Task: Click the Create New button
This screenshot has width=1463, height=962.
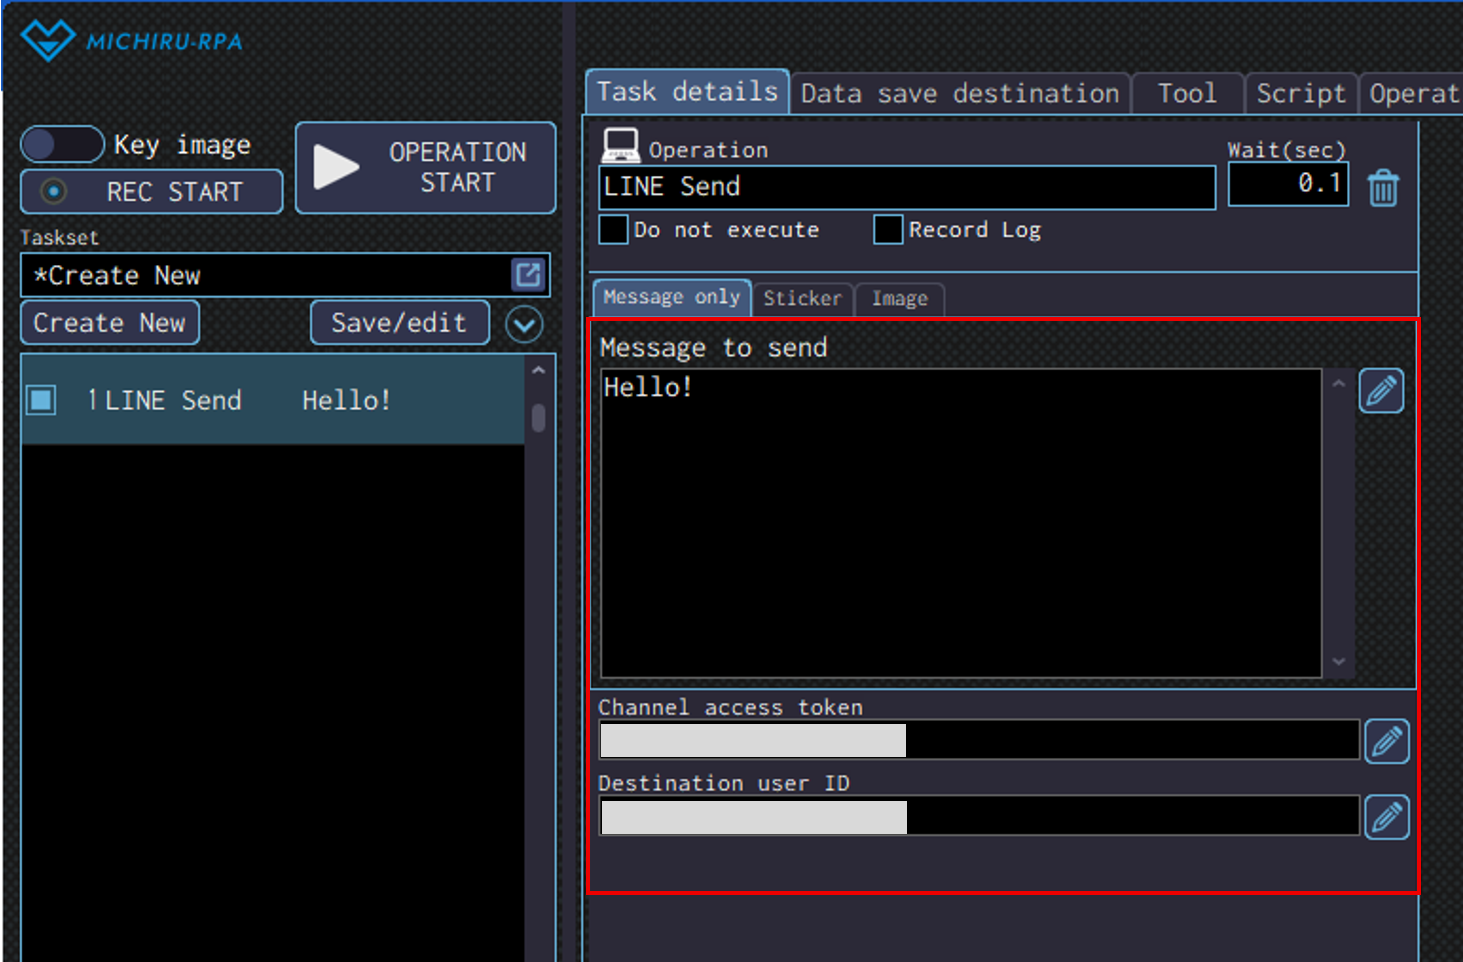Action: (x=110, y=323)
